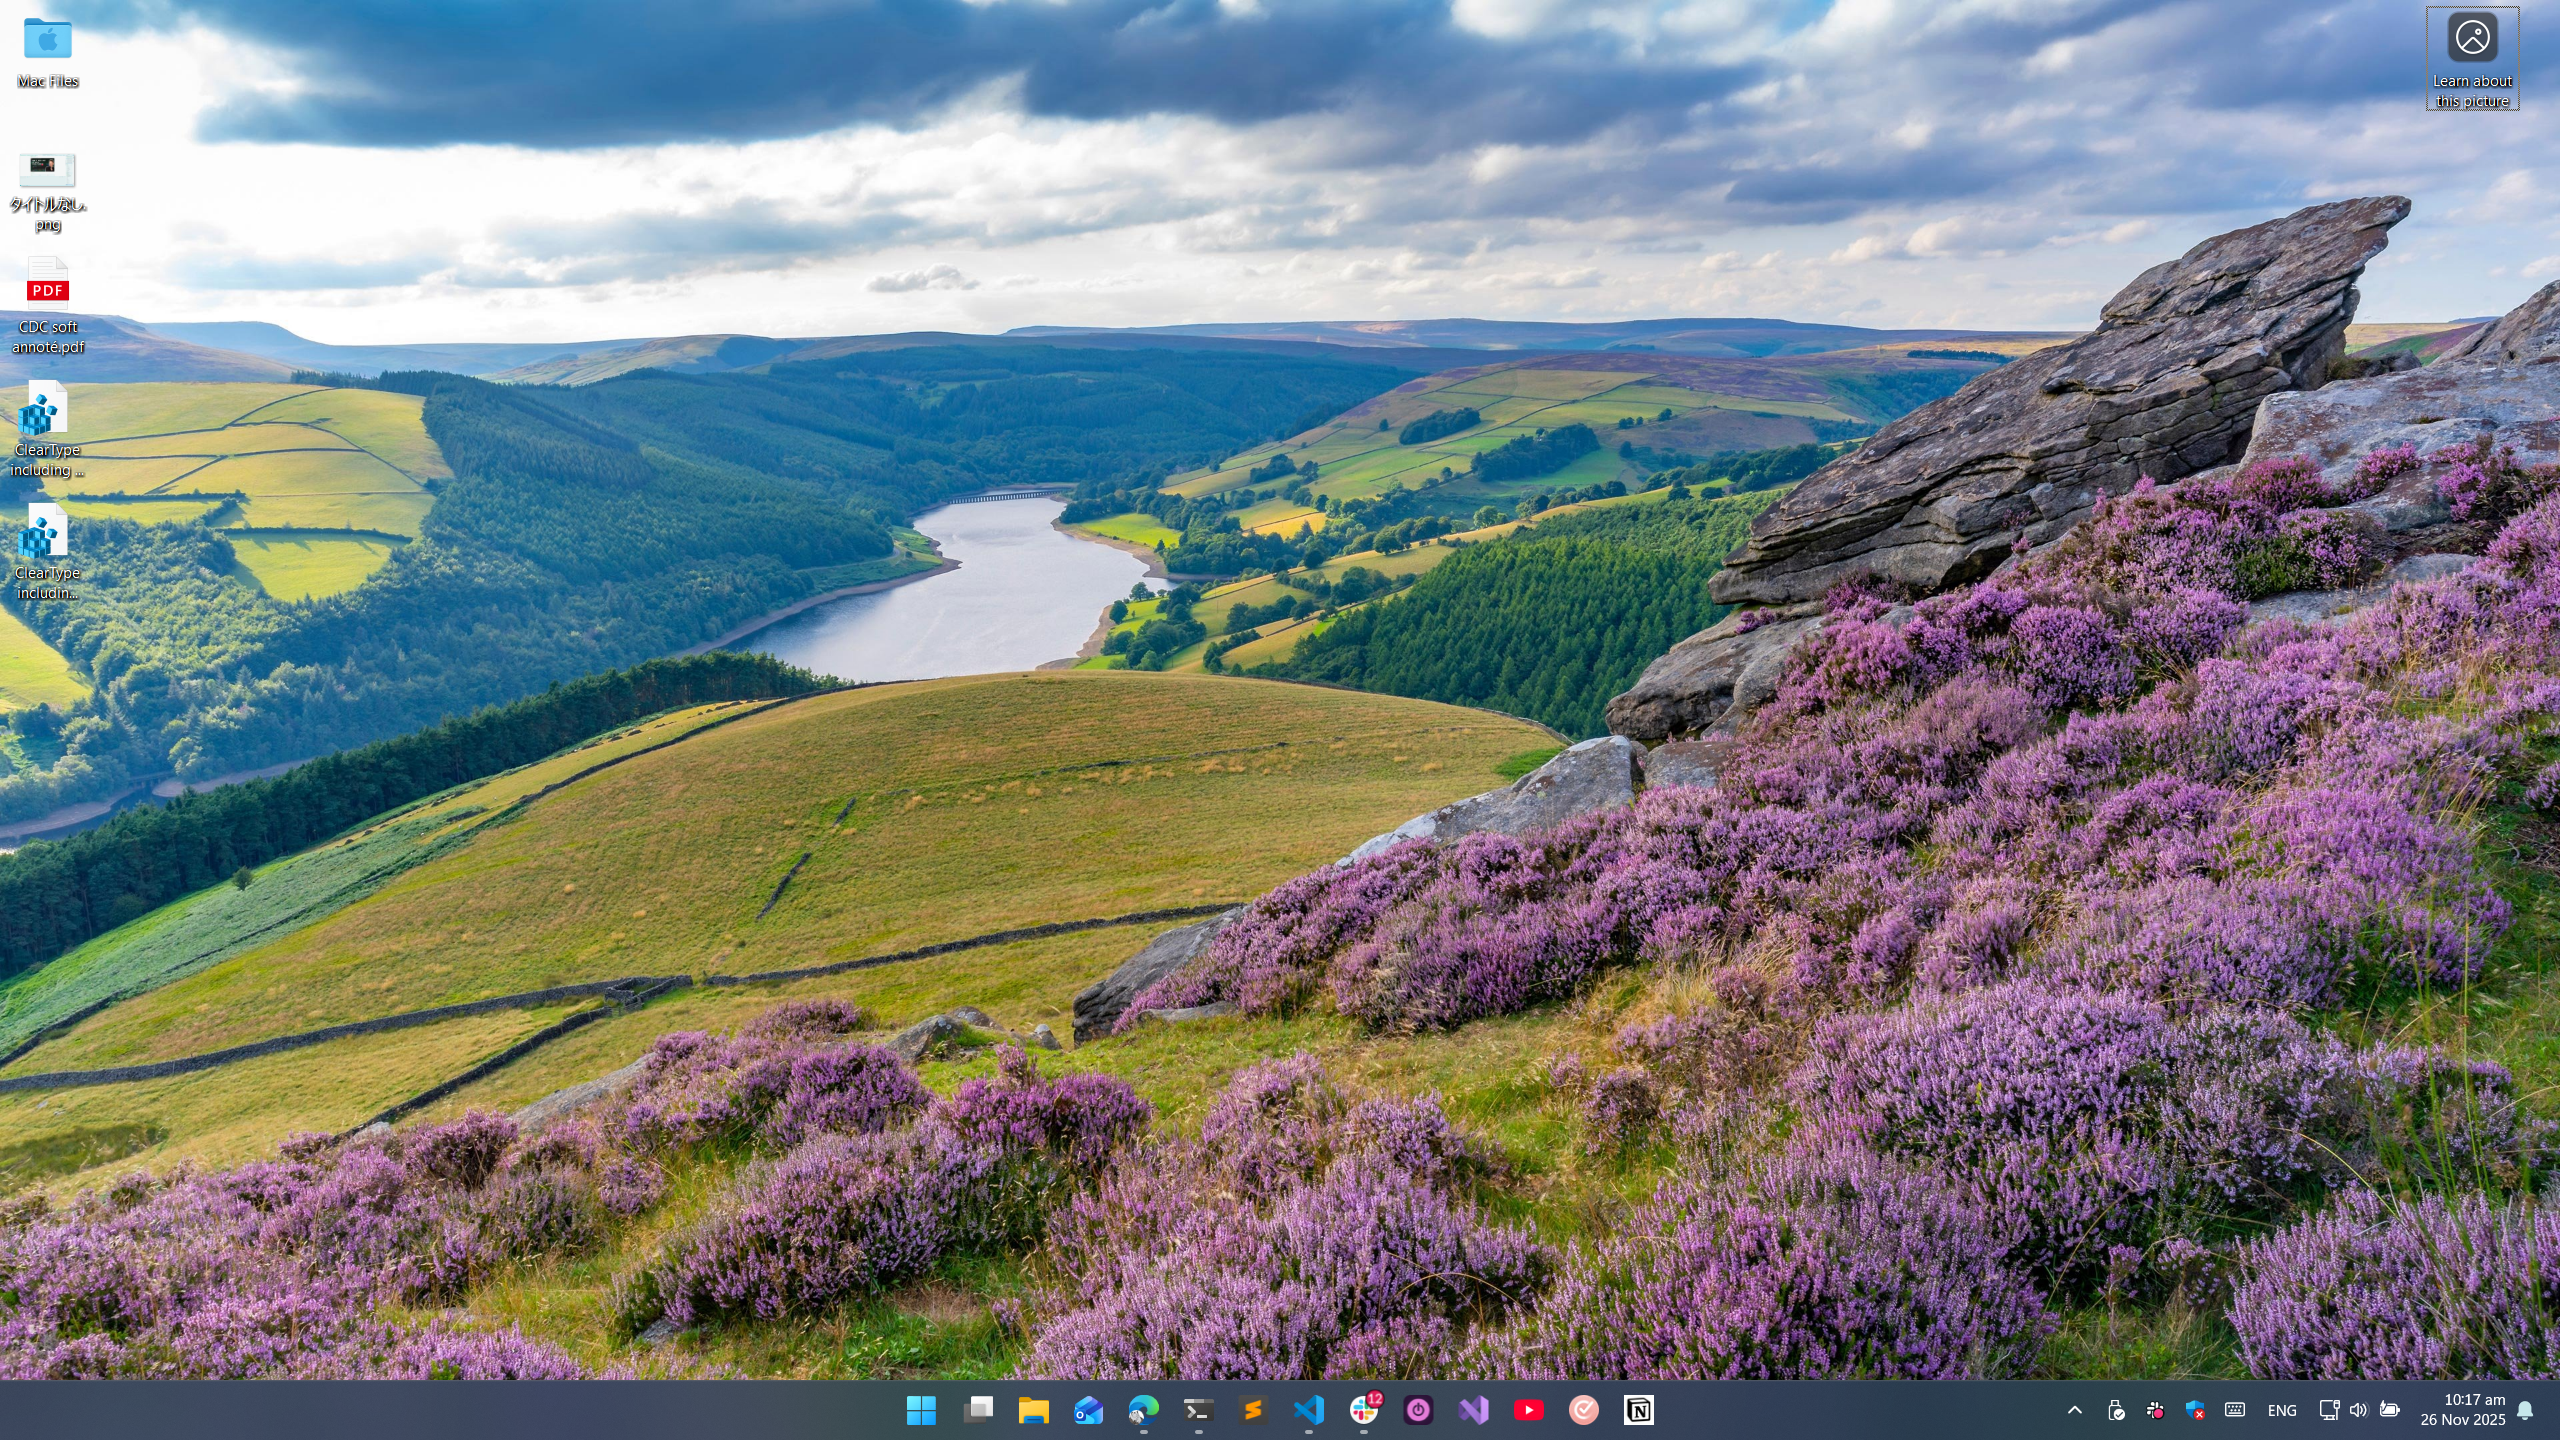This screenshot has height=1440, width=2560.
Task: Switch to the Microsoft Edge window
Action: [x=1143, y=1410]
